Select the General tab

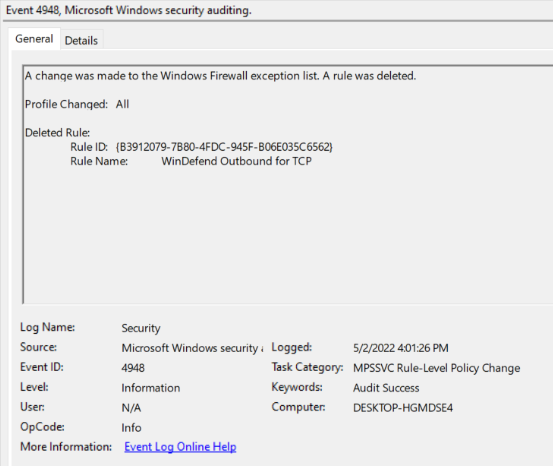(34, 39)
